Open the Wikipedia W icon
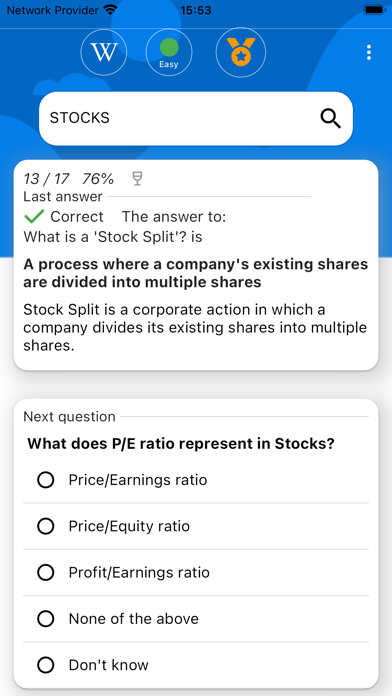392x696 pixels. coord(103,52)
